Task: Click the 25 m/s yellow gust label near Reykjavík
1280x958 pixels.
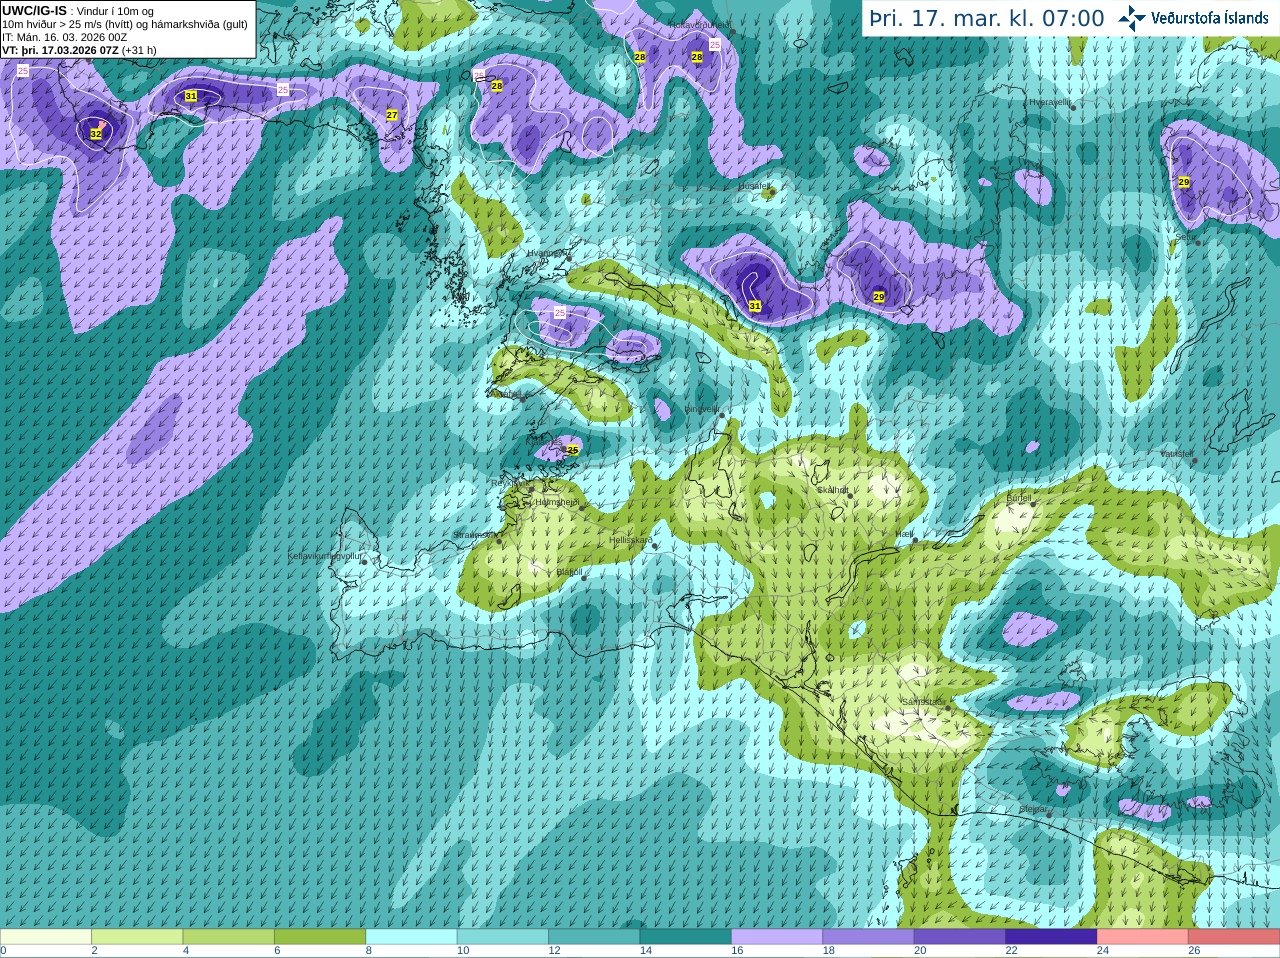Action: (x=573, y=450)
